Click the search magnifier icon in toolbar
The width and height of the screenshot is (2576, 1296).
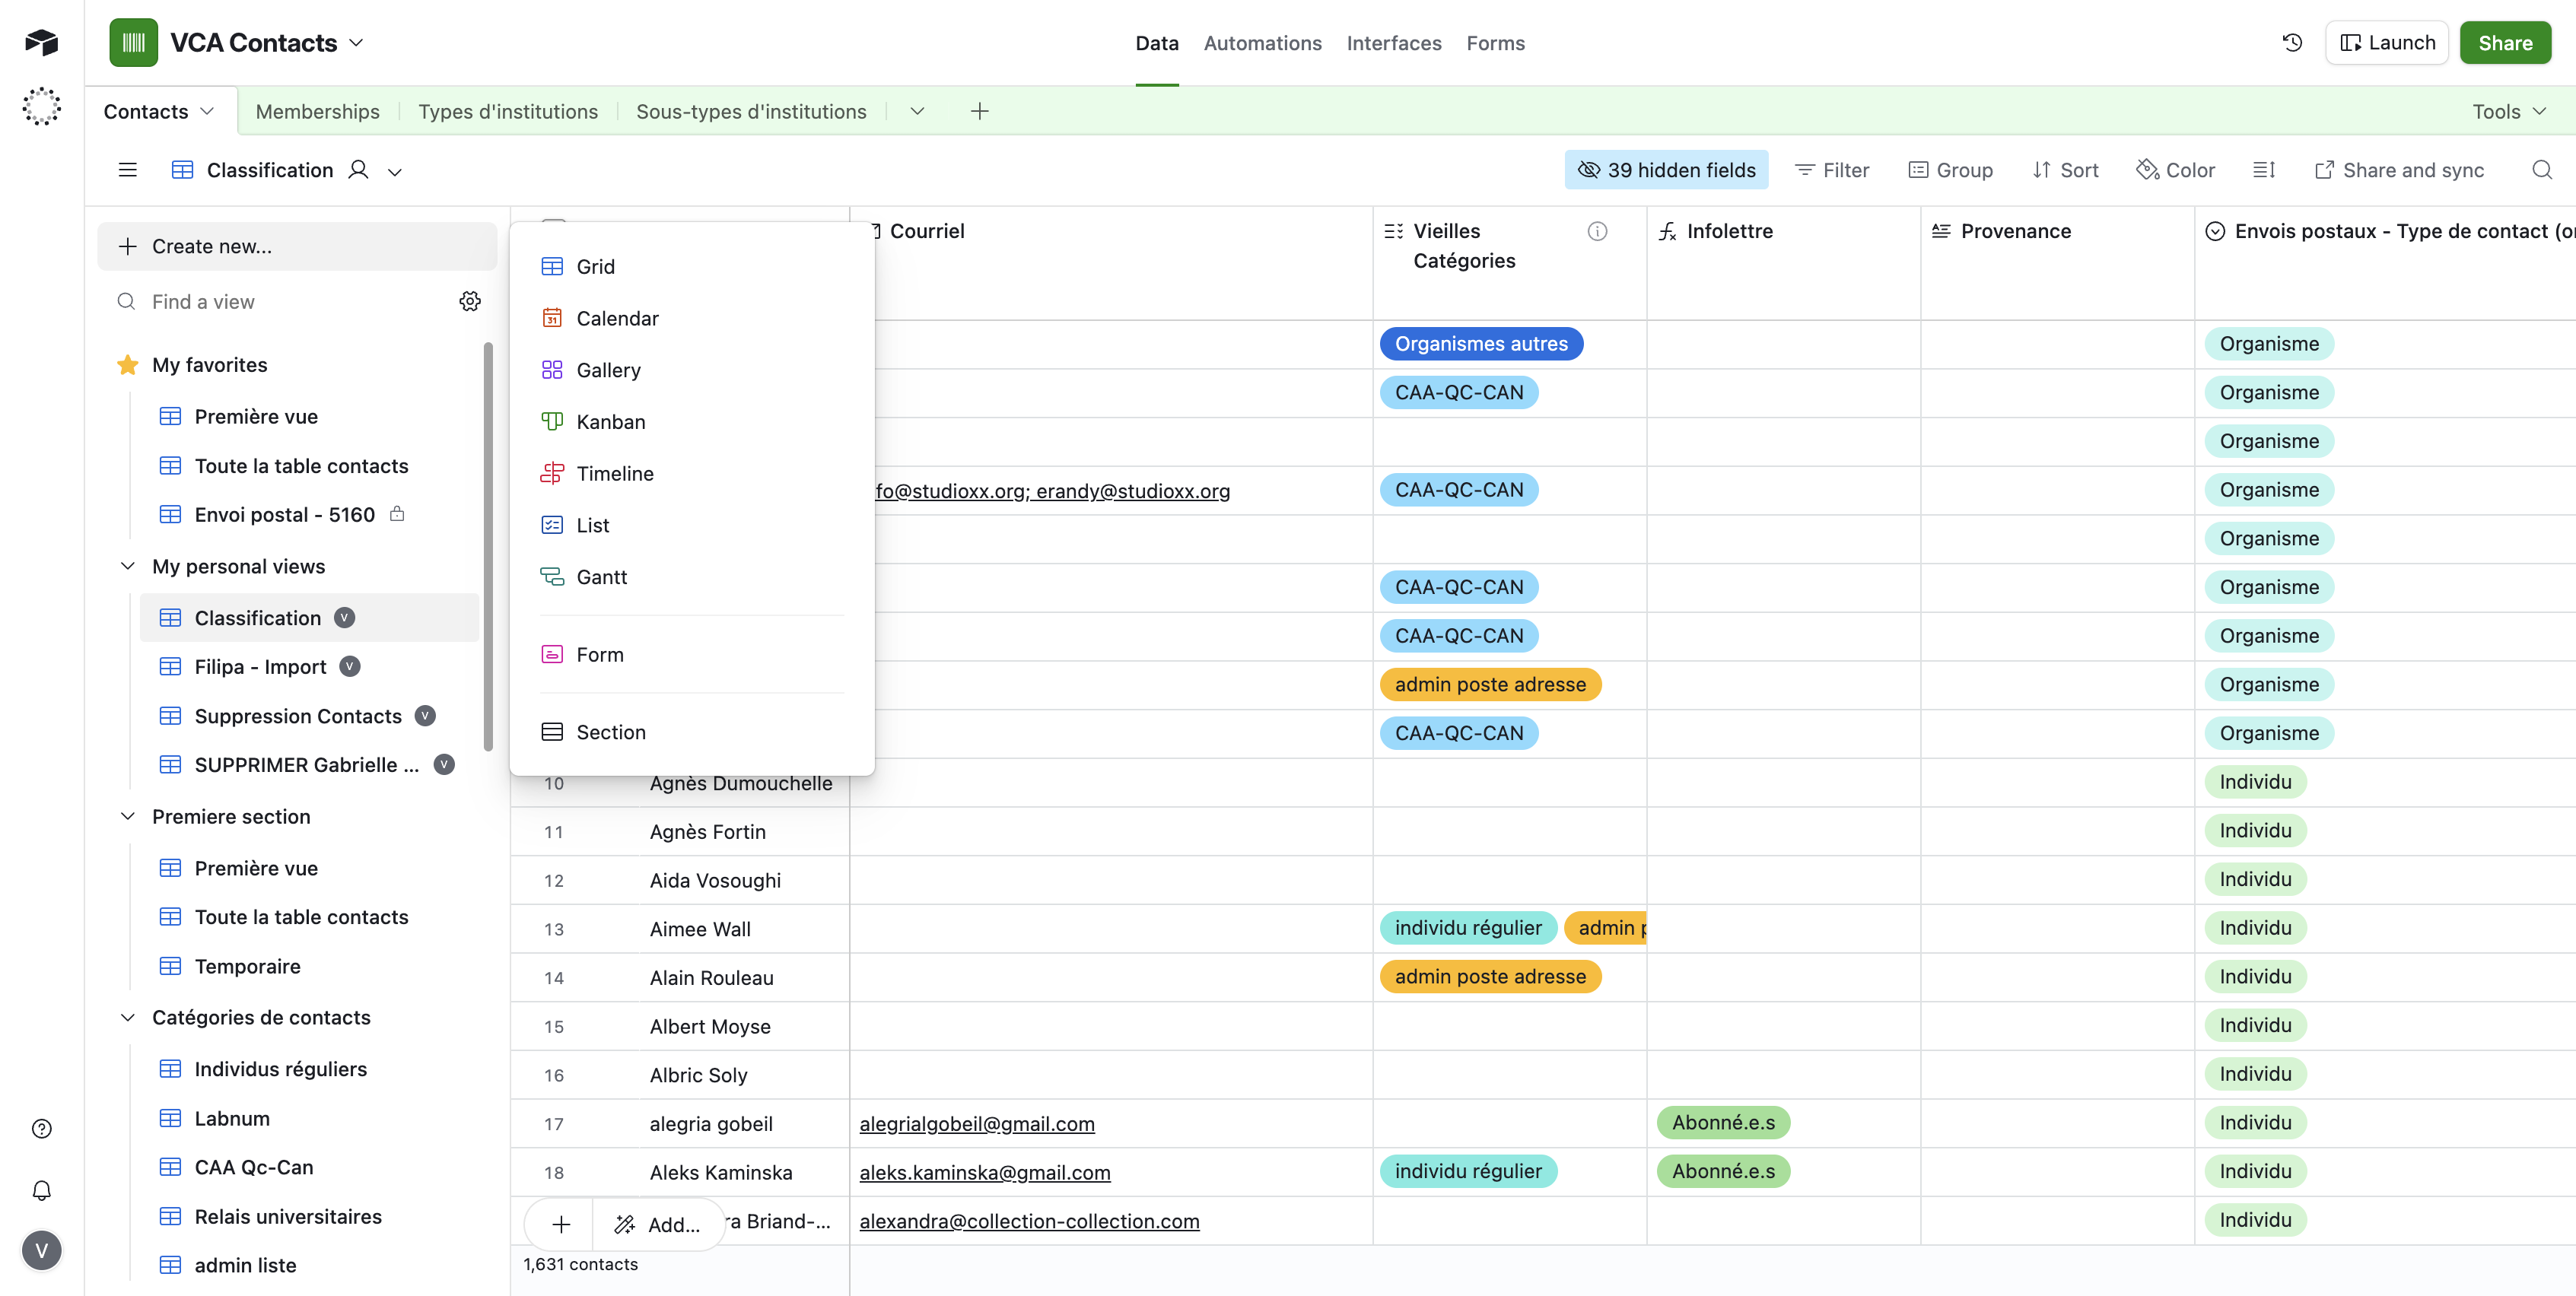tap(2541, 170)
